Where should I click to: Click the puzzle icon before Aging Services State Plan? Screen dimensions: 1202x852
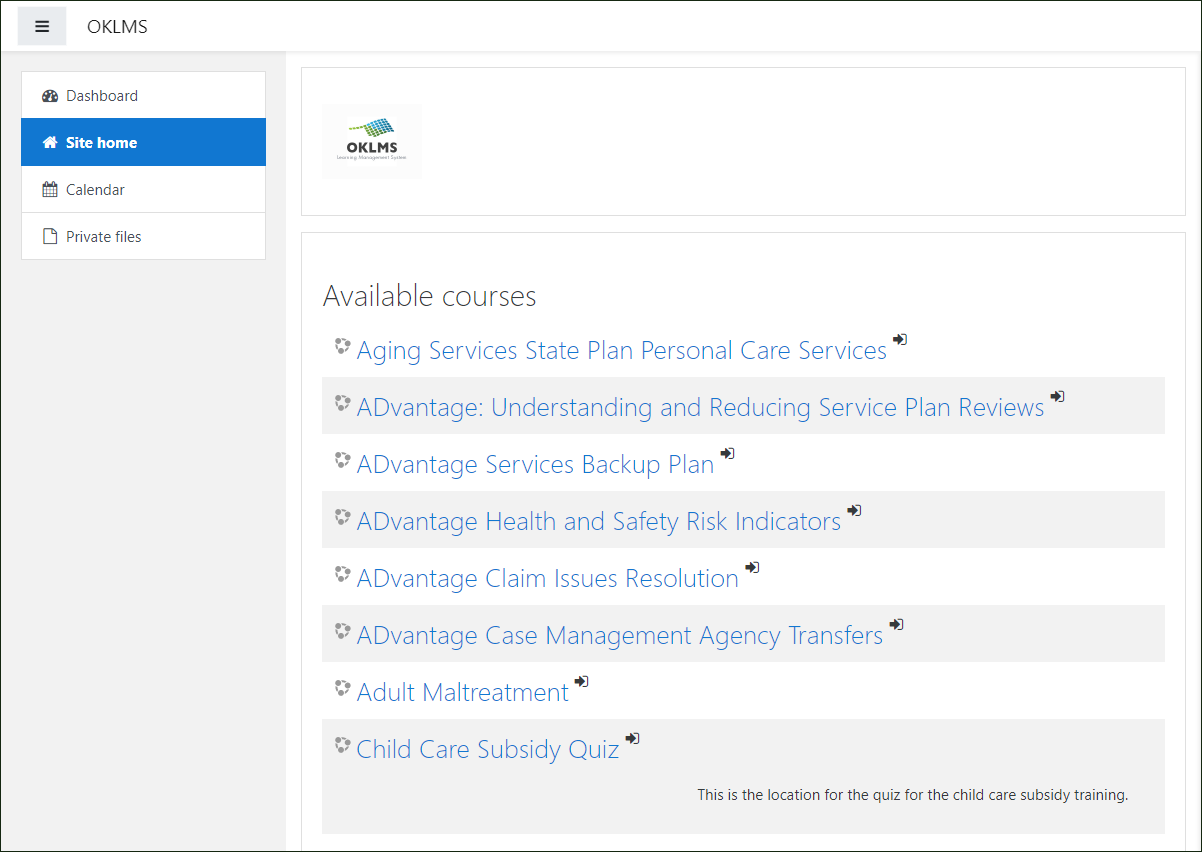click(341, 345)
